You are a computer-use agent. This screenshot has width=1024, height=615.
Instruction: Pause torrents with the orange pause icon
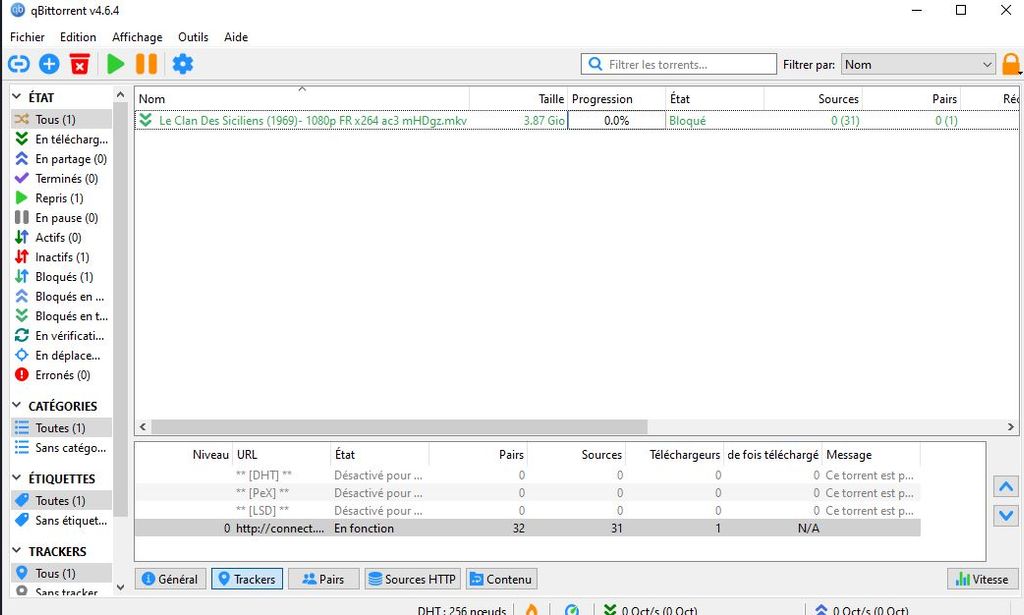pos(146,64)
